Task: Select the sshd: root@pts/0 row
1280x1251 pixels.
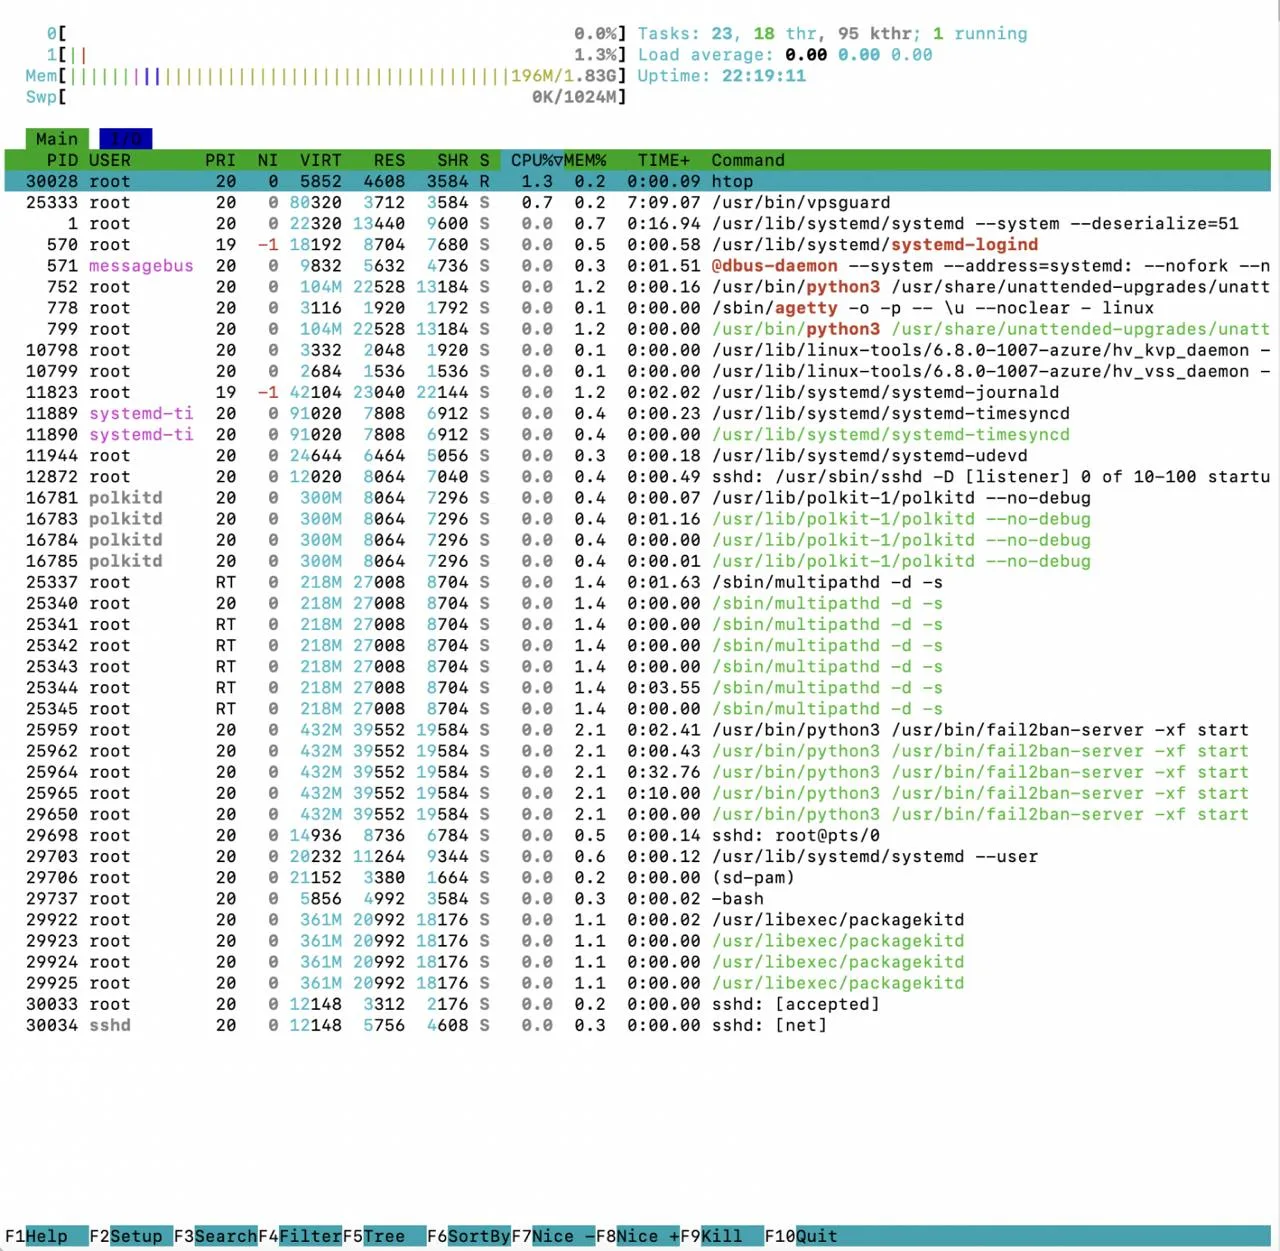Action: [638, 835]
